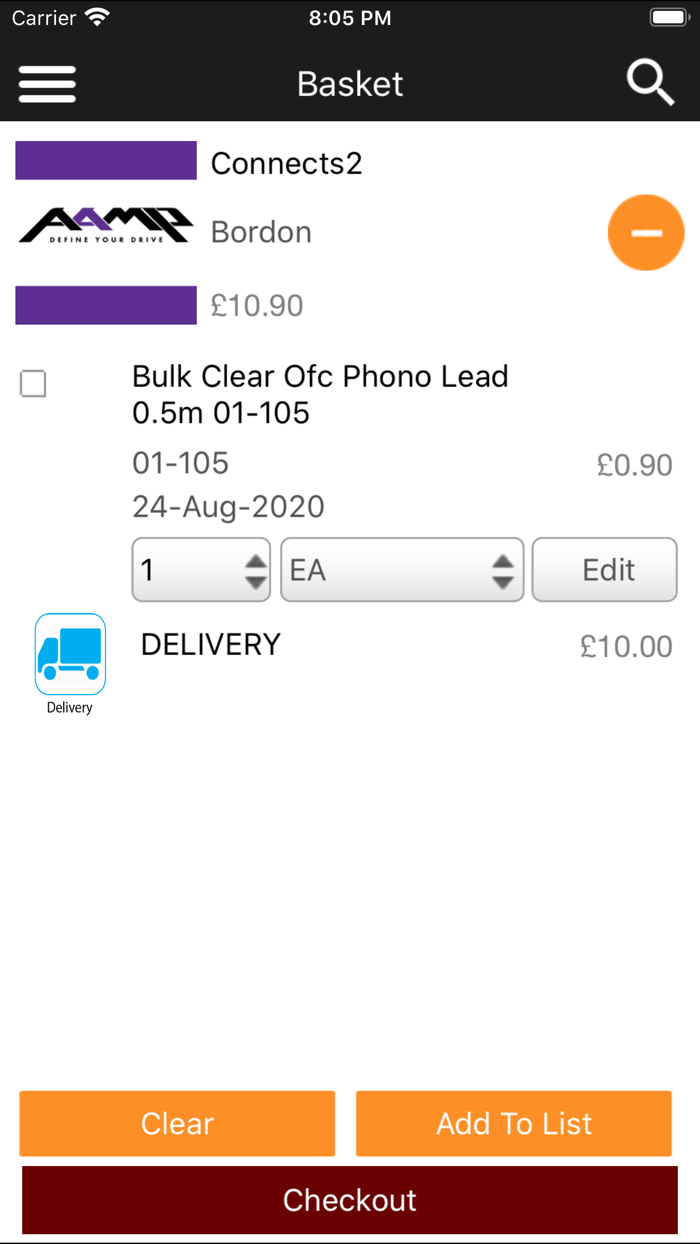700x1244 pixels.
Task: Open the EA unit dropdown
Action: (401, 570)
